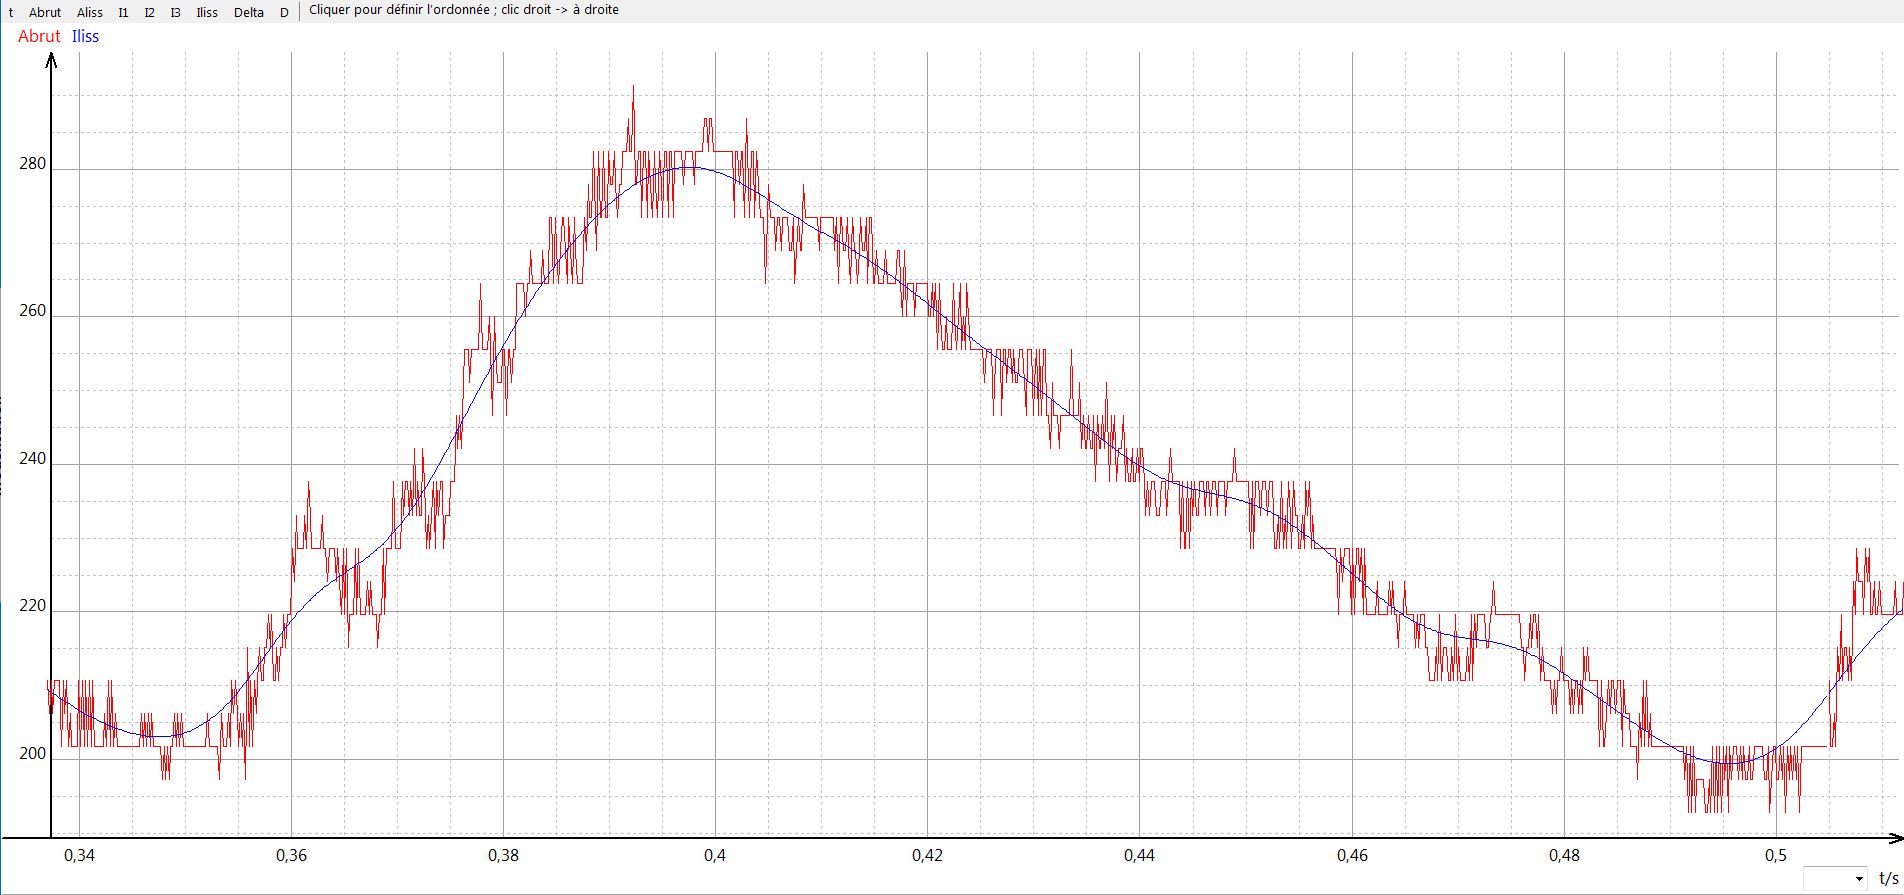Screen dimensions: 1904x895
Task: Click the I2 variable in the toolbar
Action: [149, 13]
